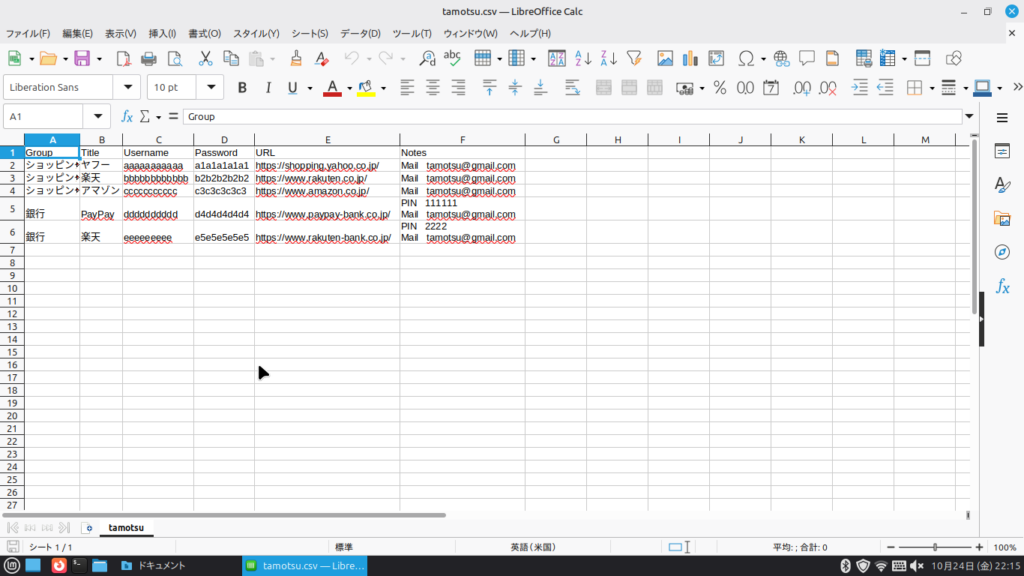Open the Special Character omega icon

click(745, 58)
